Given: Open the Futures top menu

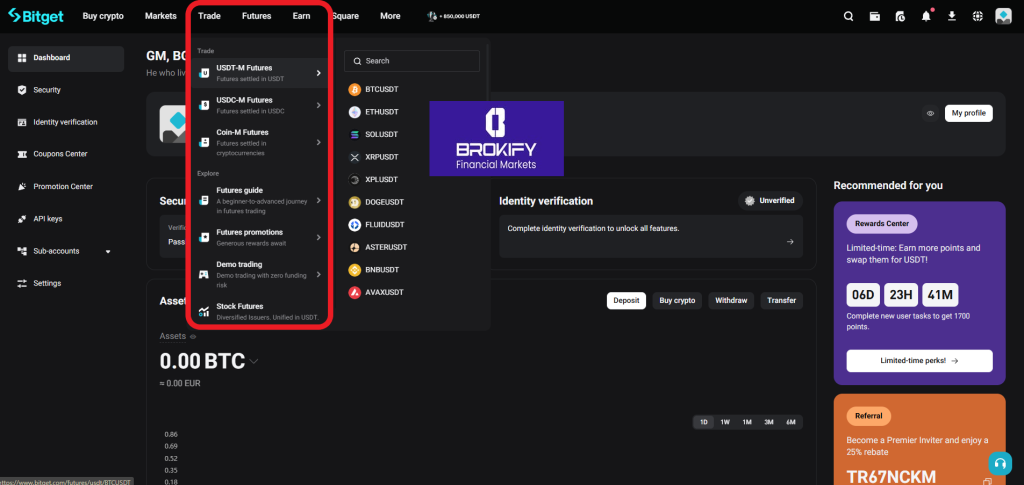Looking at the screenshot, I should [x=256, y=16].
